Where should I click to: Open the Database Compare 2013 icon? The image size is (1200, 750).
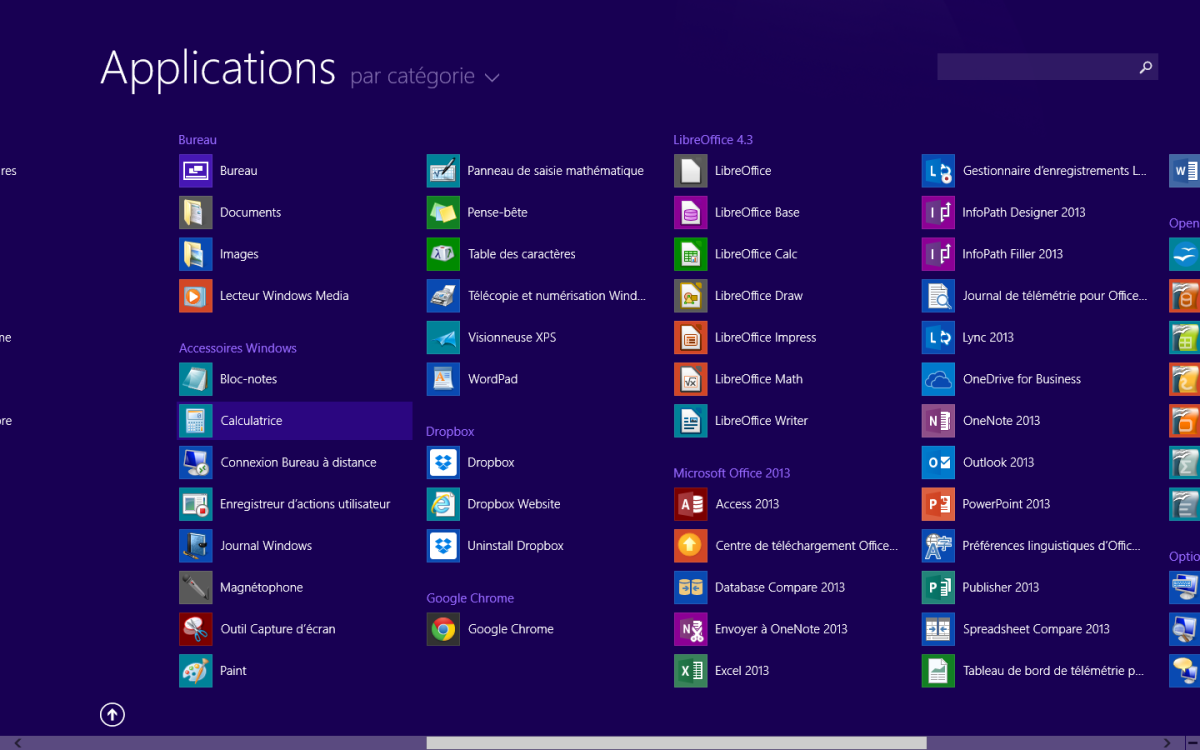(x=691, y=588)
